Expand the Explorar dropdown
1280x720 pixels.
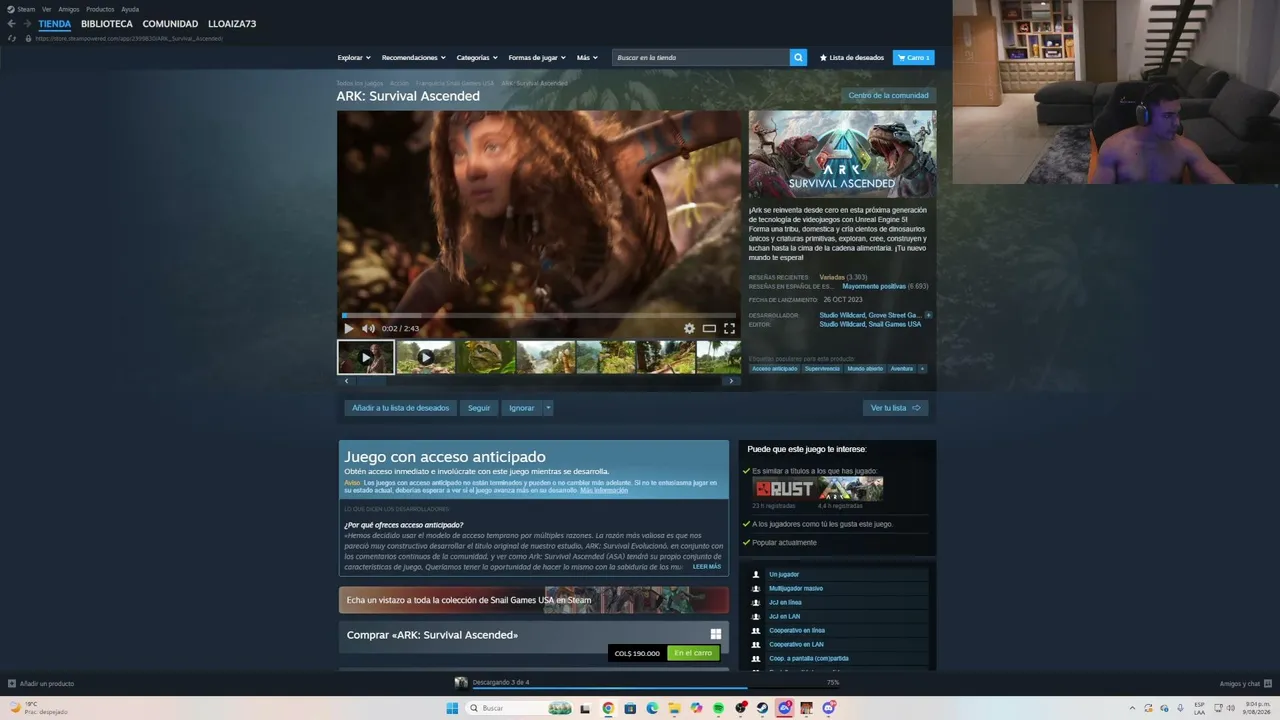click(354, 58)
